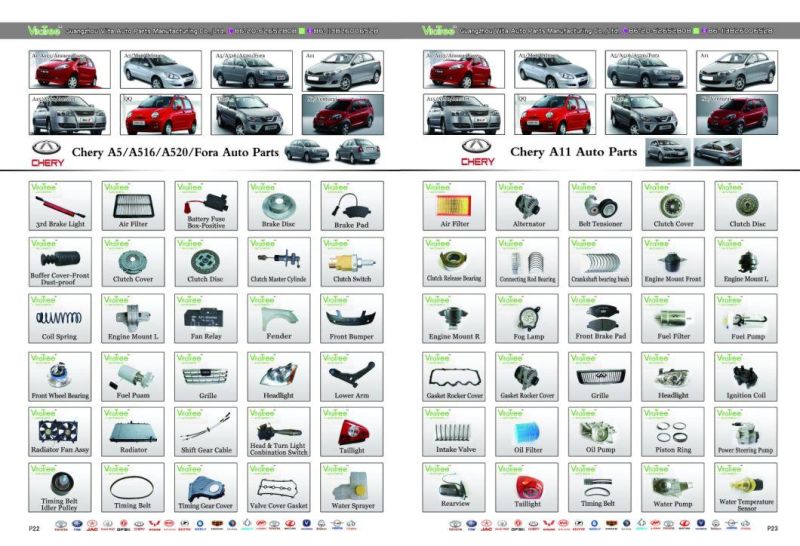Select the blue Oil Filter card

tap(527, 432)
